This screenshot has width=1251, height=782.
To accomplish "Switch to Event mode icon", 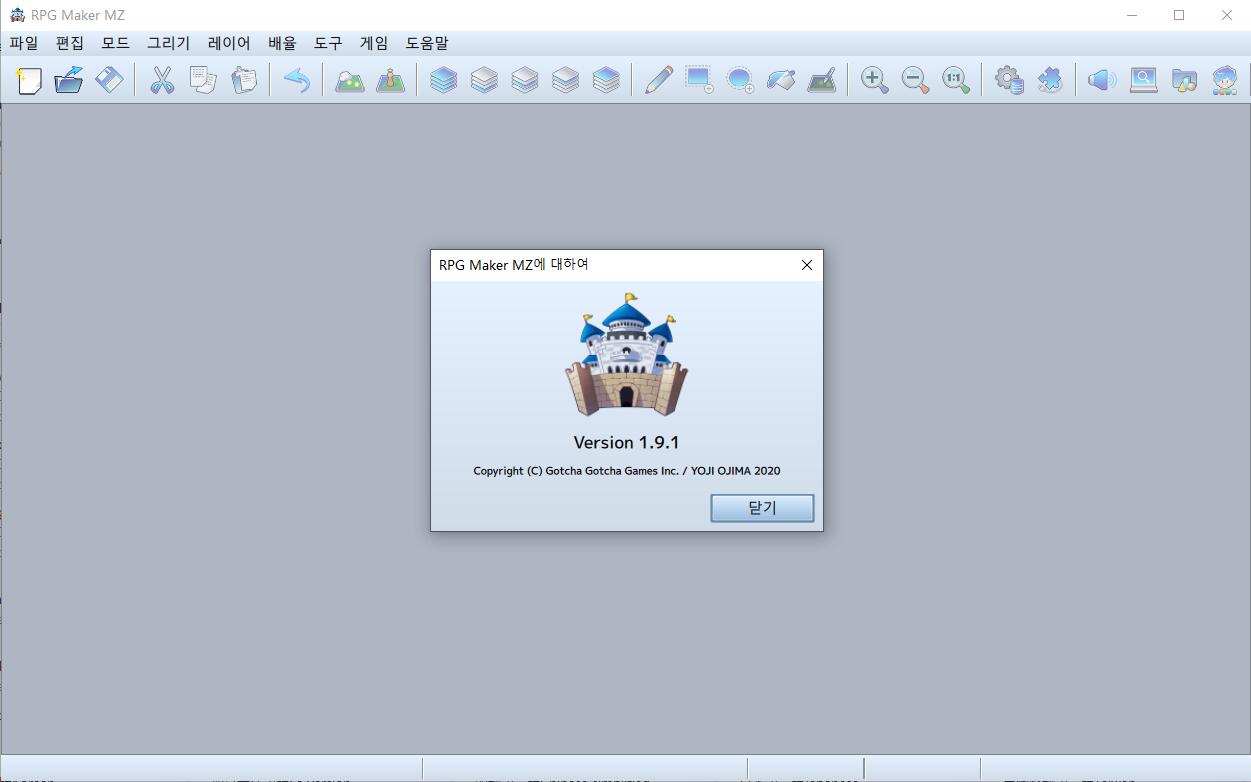I will tap(390, 80).
